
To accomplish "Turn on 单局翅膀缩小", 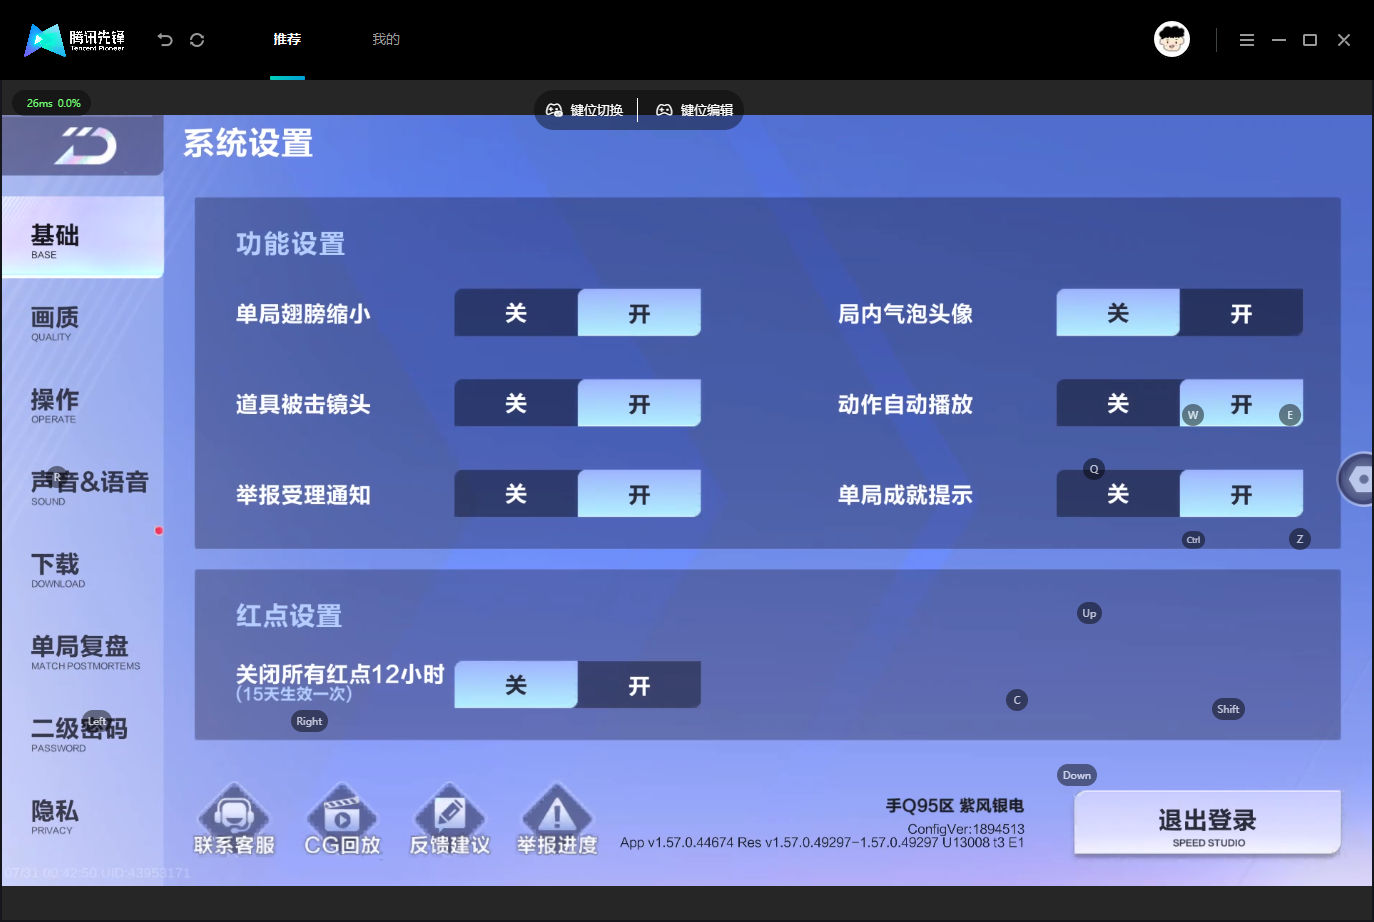I will click(x=639, y=313).
